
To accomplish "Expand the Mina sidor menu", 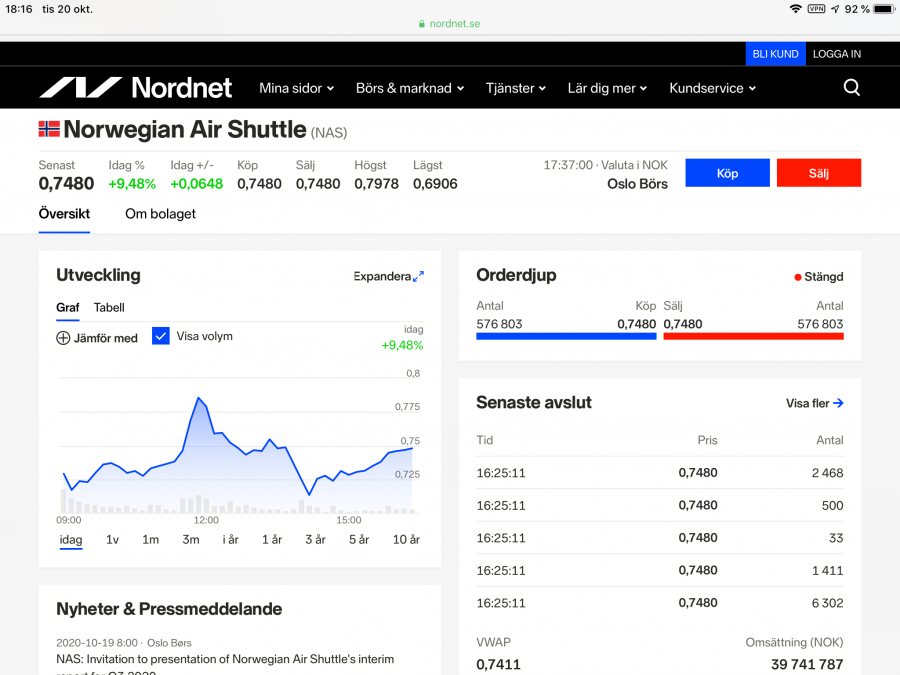I will coord(296,88).
